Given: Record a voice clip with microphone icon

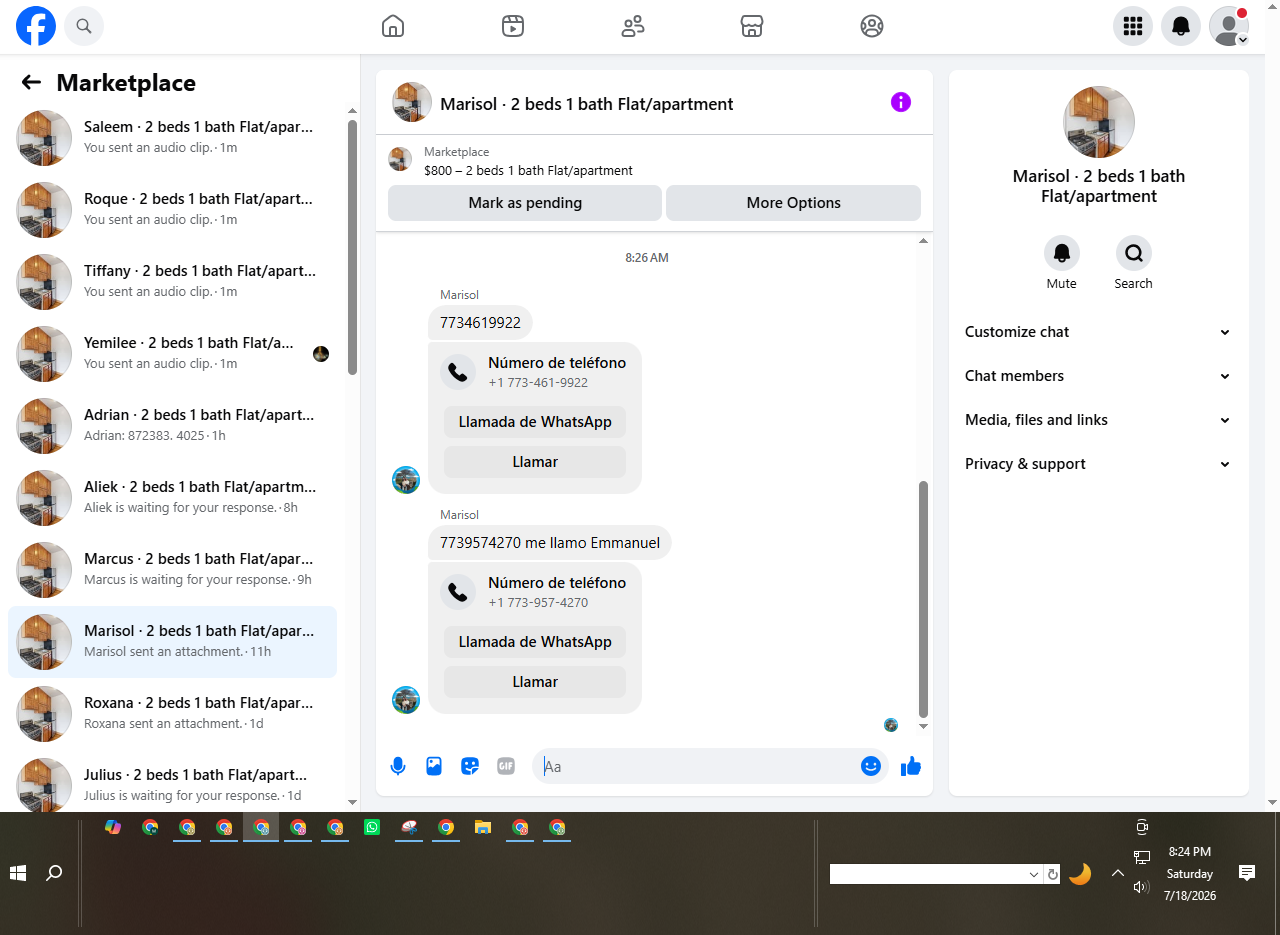Looking at the screenshot, I should 398,766.
